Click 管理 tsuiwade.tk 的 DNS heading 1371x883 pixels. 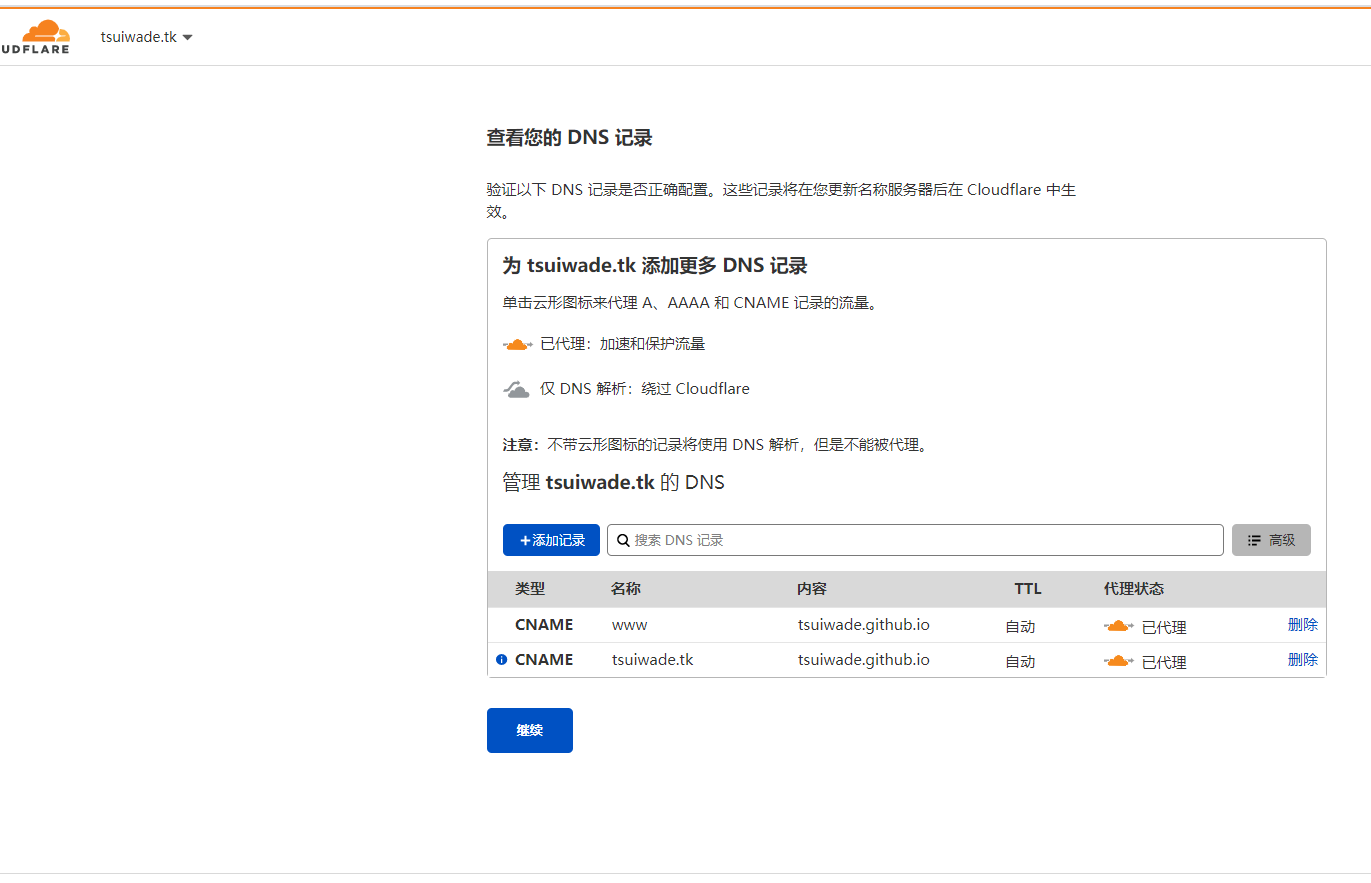[613, 482]
